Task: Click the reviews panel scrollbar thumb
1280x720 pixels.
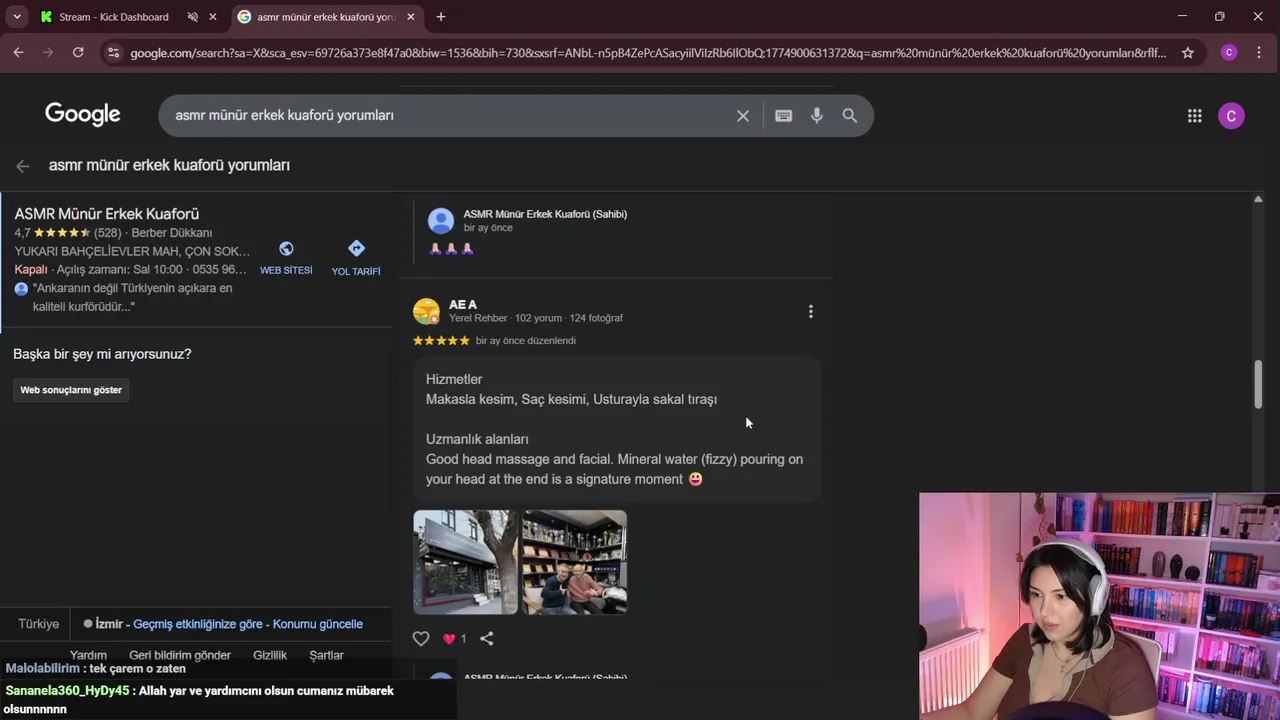Action: tap(1258, 383)
